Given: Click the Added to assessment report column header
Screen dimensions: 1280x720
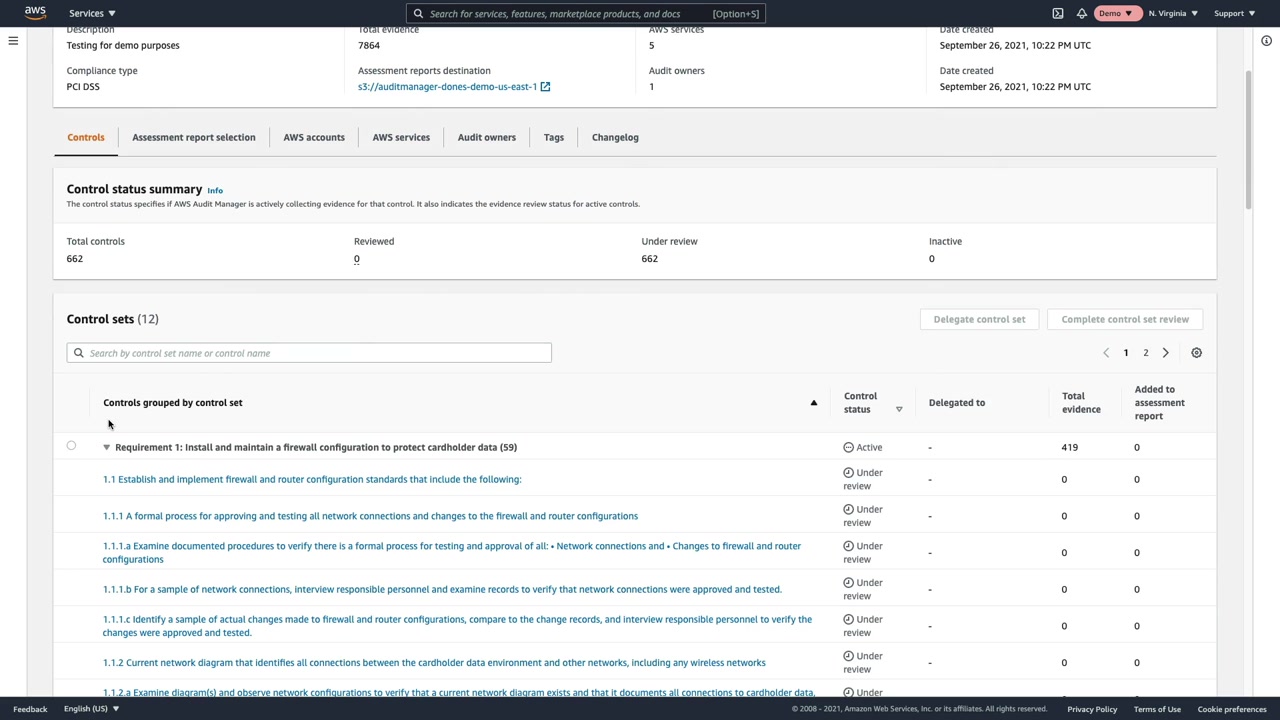Looking at the screenshot, I should coord(1160,403).
